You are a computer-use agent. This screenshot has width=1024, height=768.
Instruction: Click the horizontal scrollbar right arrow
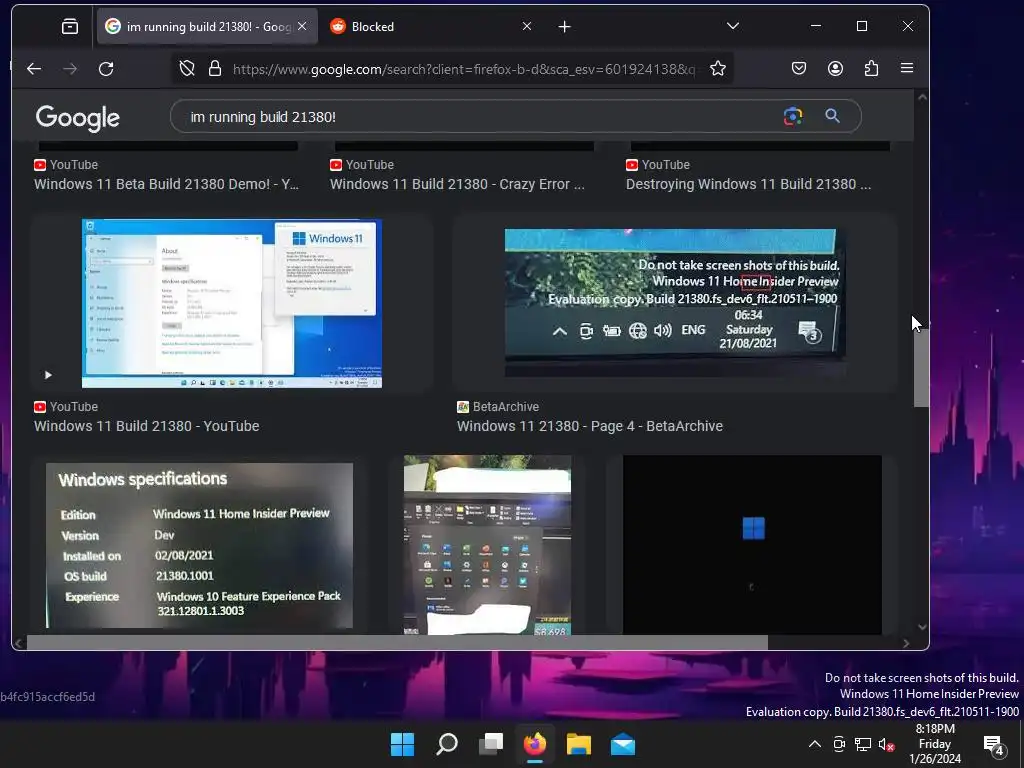point(906,643)
